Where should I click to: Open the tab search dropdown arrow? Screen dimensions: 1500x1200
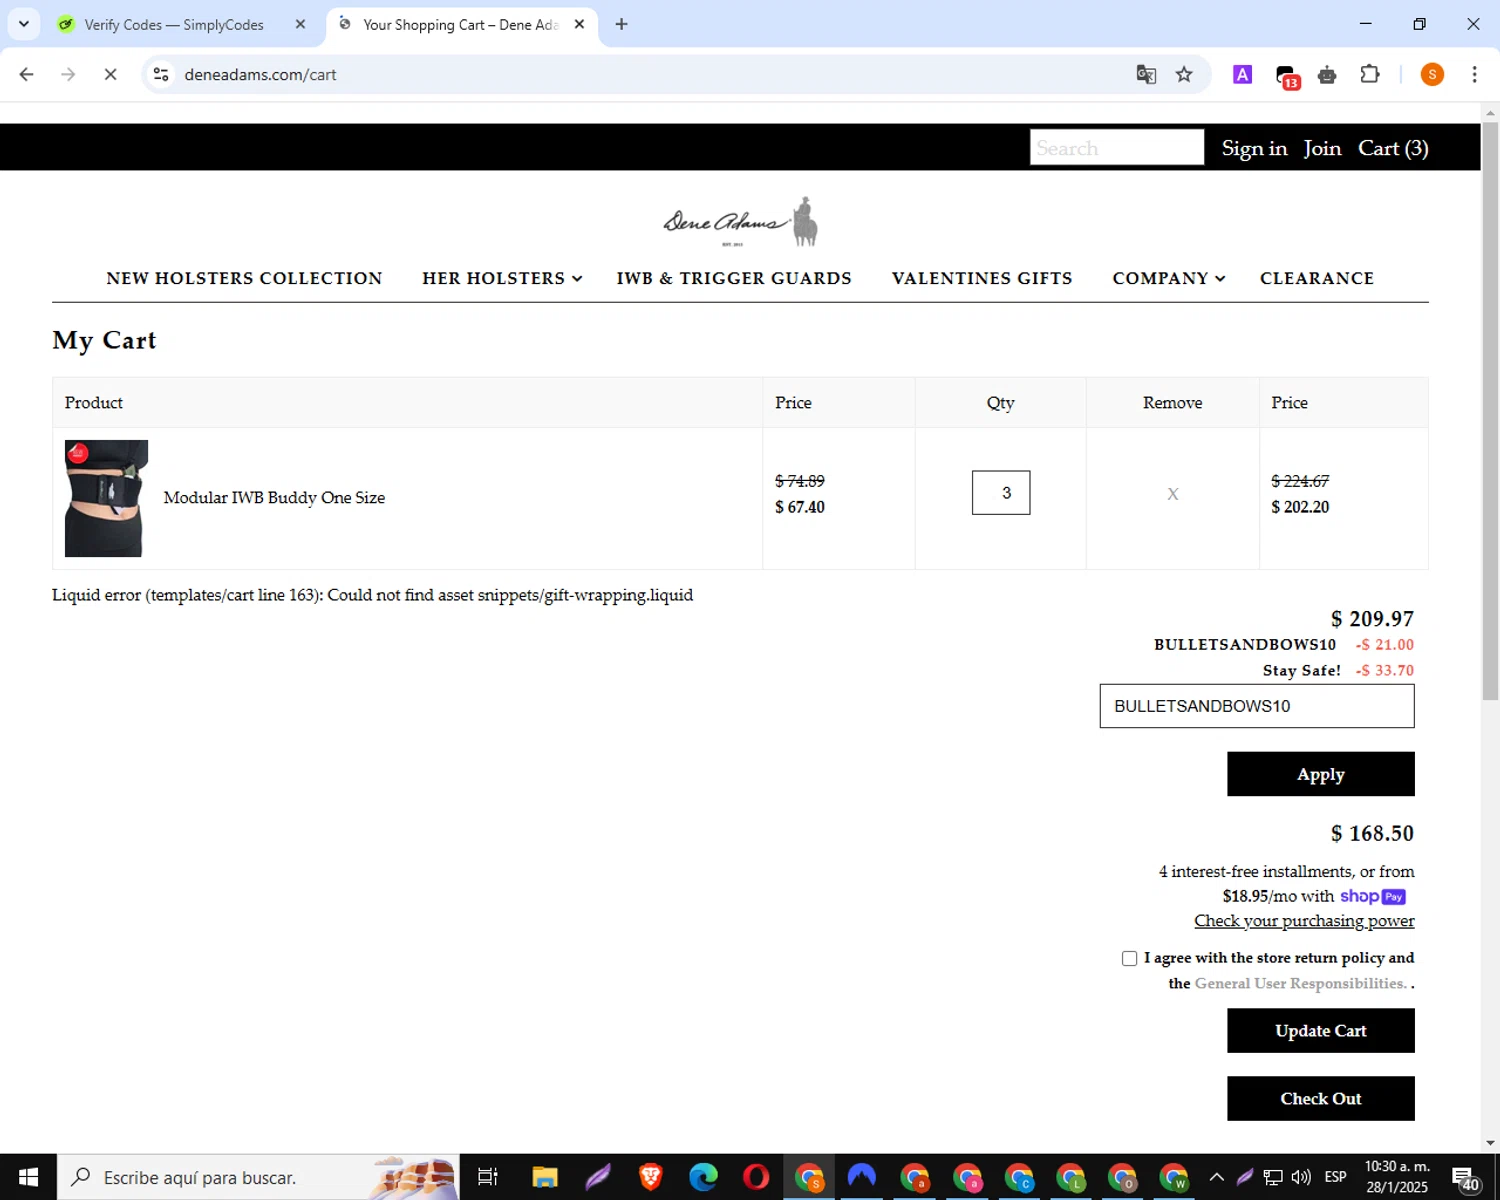(23, 24)
